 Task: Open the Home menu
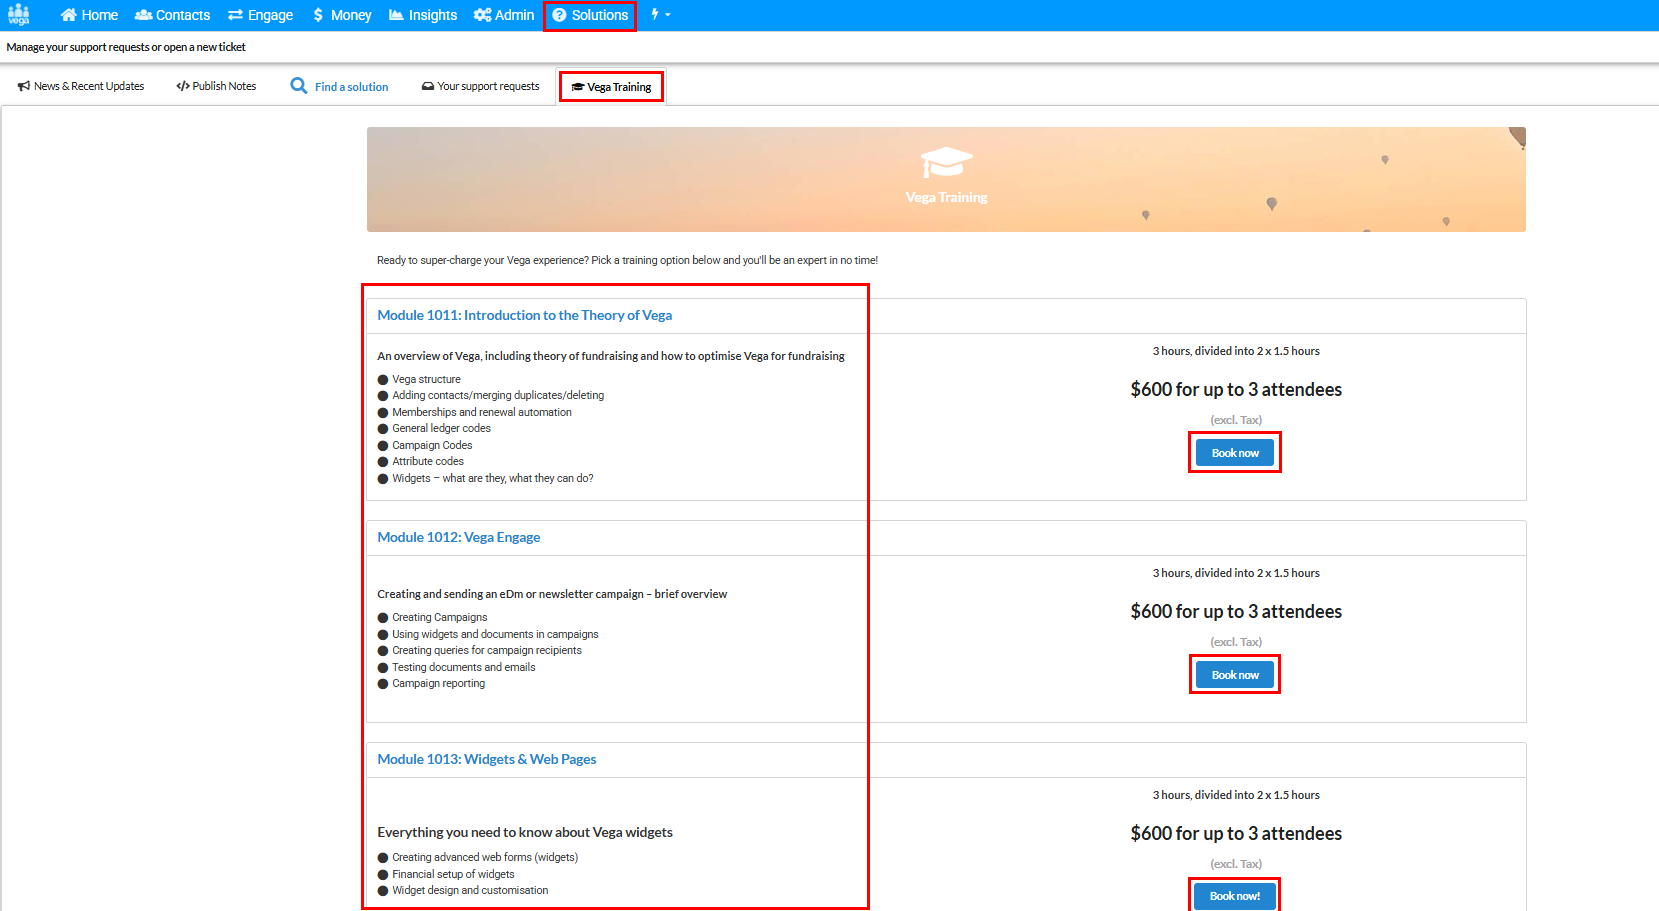tap(89, 15)
